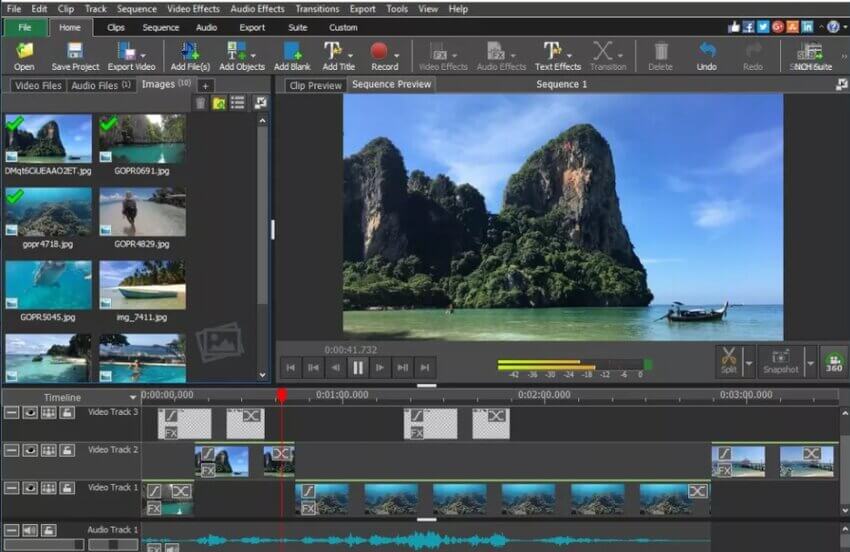Screen dimensions: 850x552
Task: Click the Facebook share icon
Action: (749, 27)
